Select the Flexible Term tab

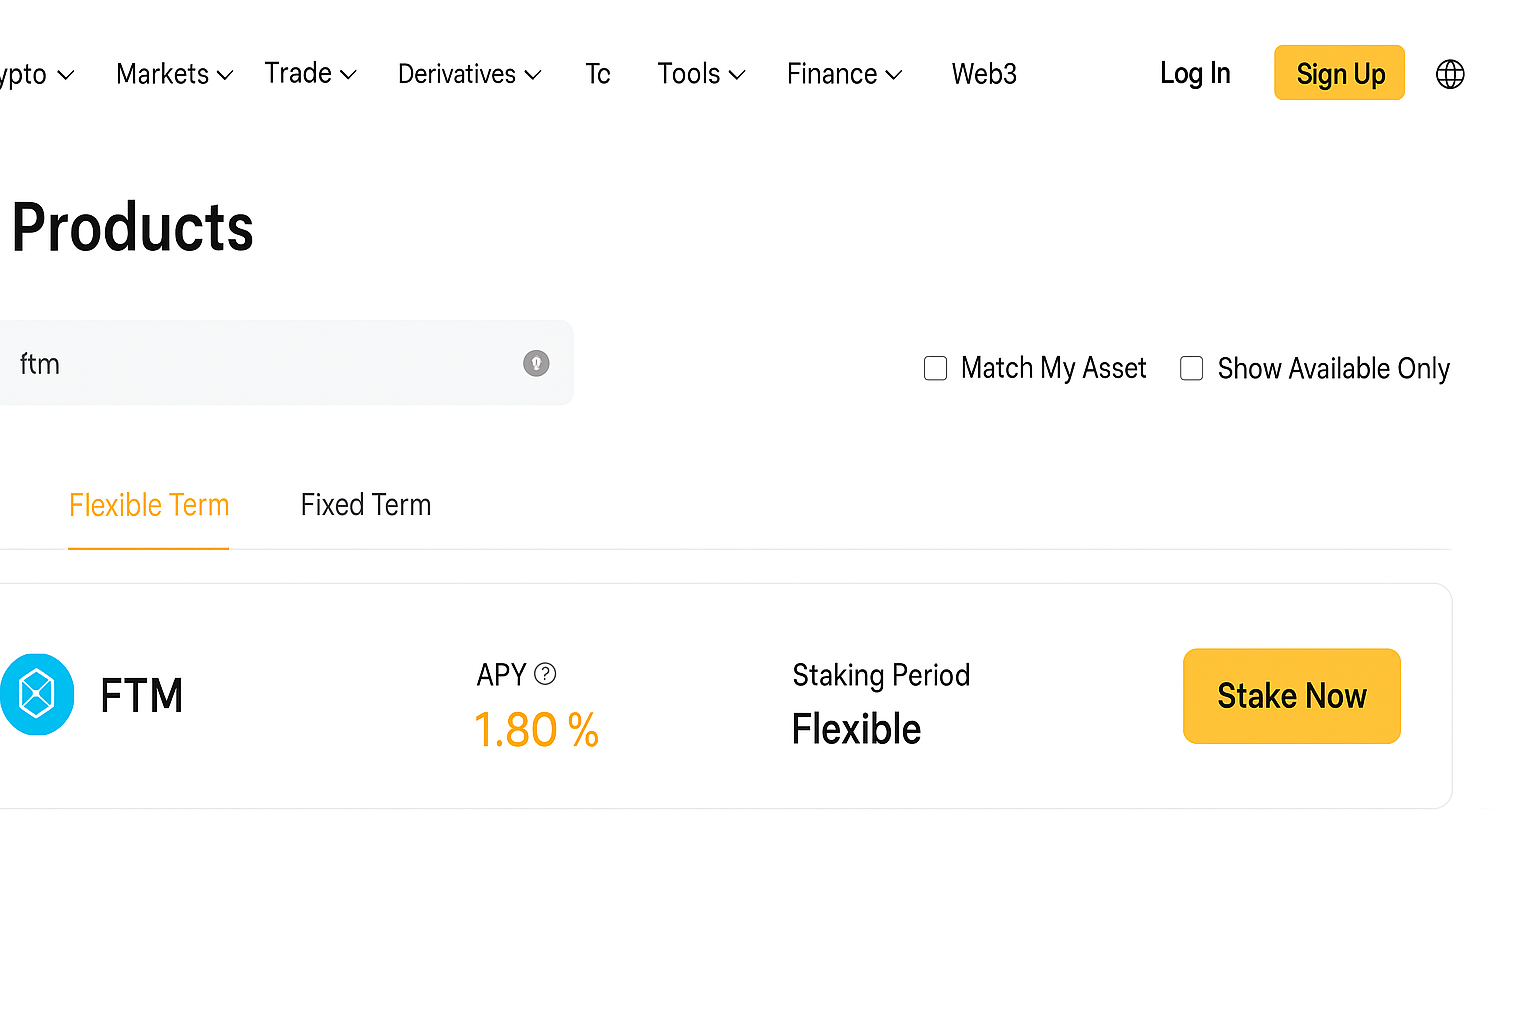coord(148,504)
